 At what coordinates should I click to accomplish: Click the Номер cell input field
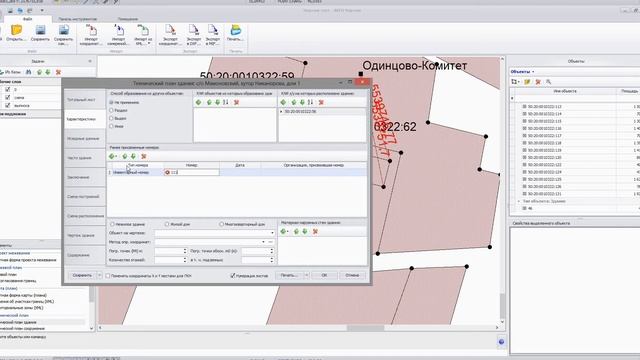[x=191, y=173]
